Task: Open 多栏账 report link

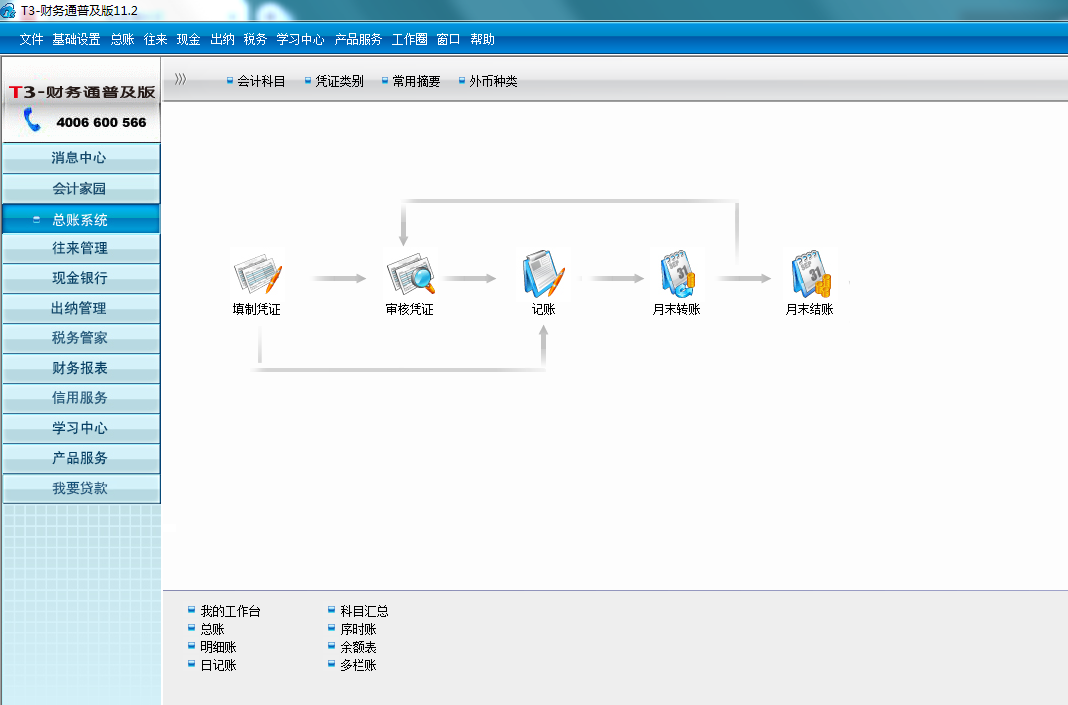Action: (352, 665)
